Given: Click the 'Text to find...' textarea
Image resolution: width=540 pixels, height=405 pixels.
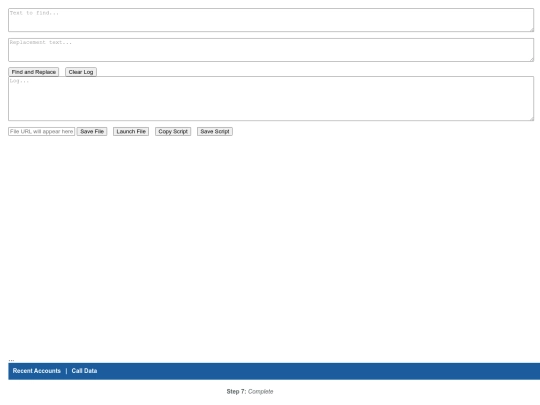Looking at the screenshot, I should point(271,20).
